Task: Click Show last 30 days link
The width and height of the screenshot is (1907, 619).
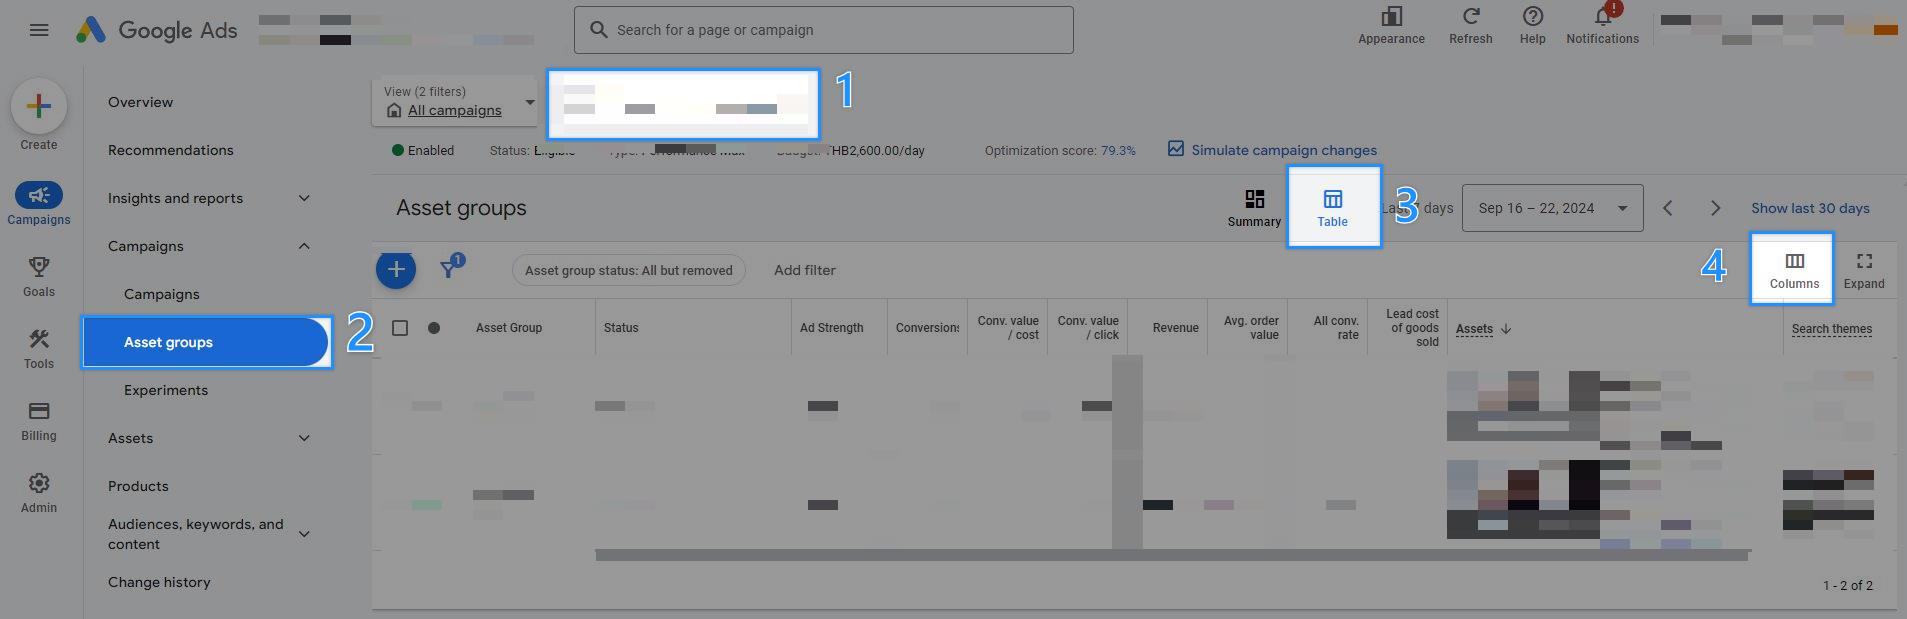Action: 1810,208
